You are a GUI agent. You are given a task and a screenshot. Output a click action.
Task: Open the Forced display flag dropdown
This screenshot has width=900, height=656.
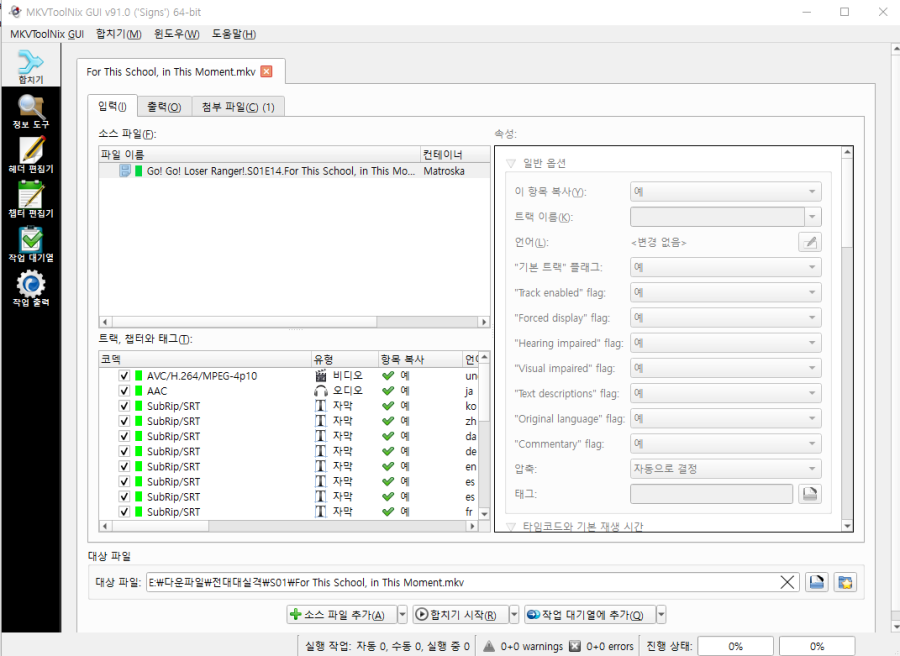[x=726, y=318]
